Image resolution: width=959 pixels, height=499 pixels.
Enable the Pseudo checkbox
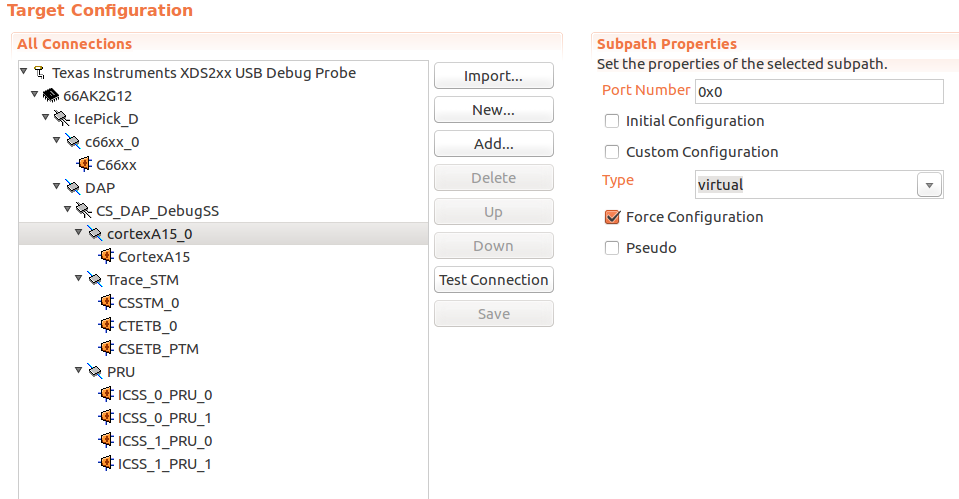(x=612, y=248)
